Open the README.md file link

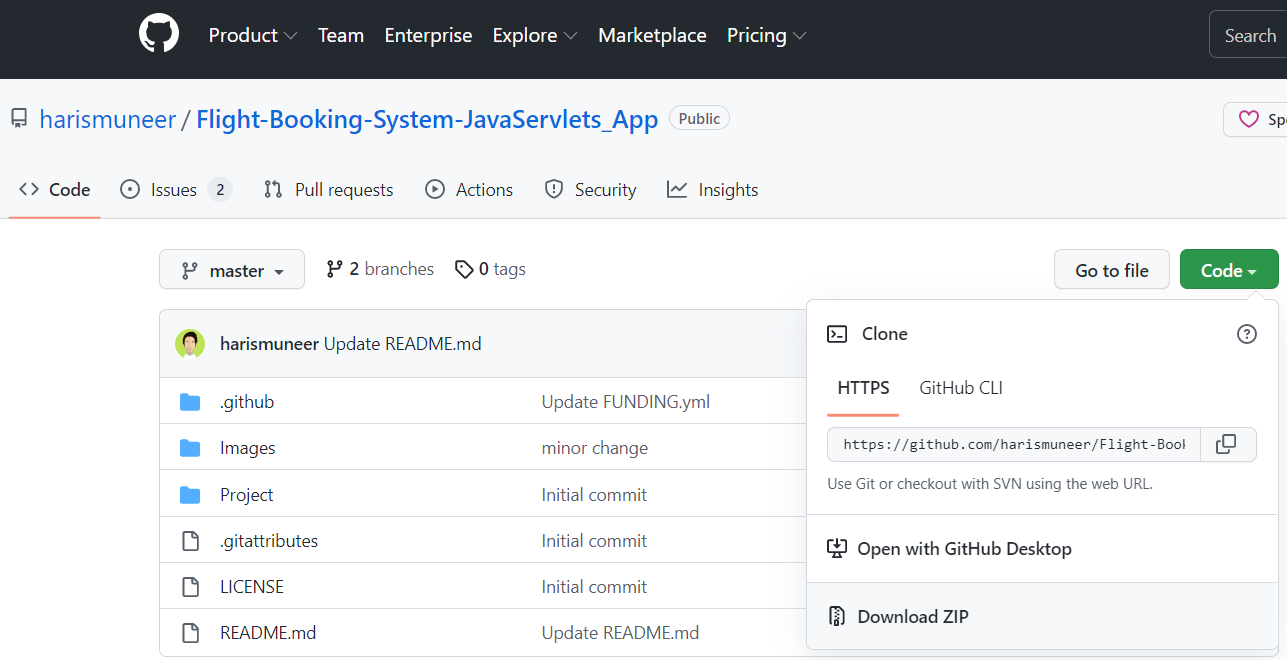point(268,633)
